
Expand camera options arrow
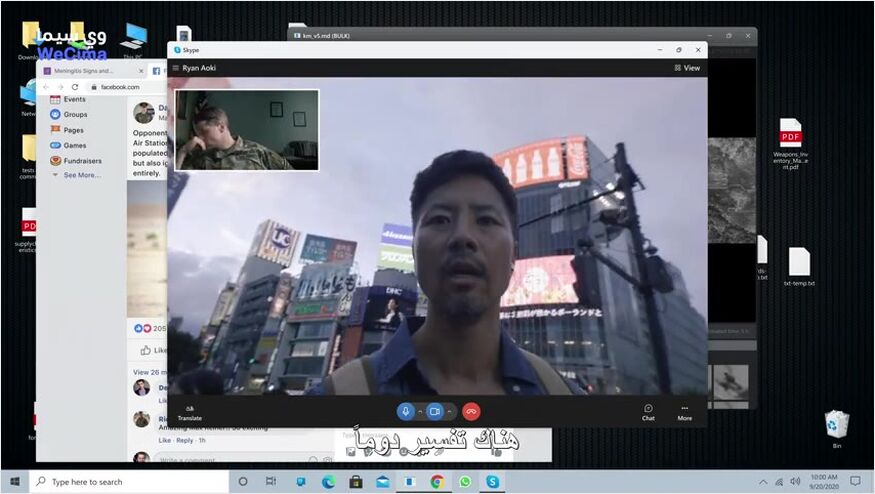click(x=449, y=411)
